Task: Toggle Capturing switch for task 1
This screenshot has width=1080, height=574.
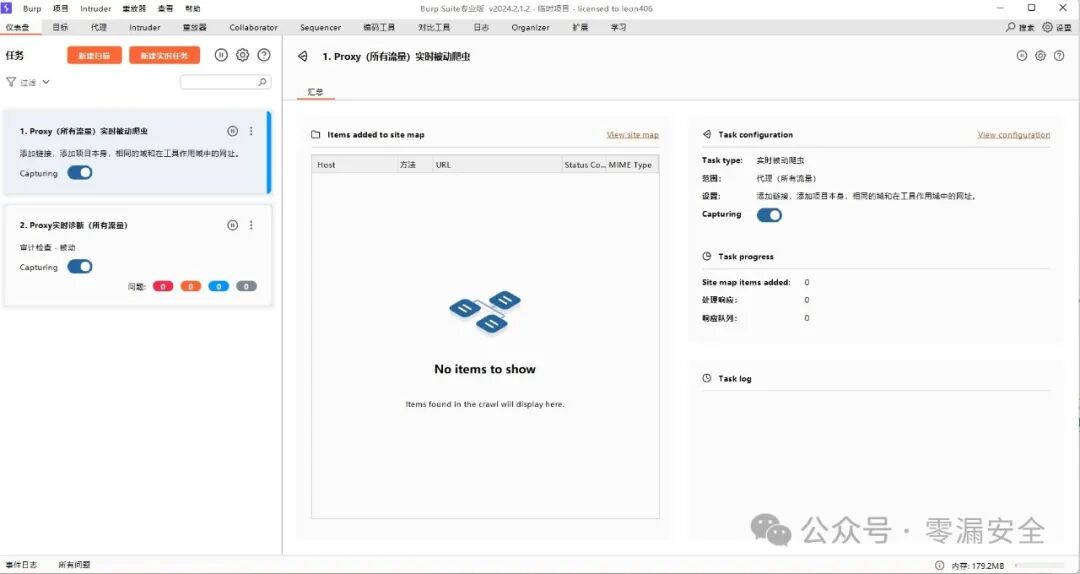Action: 80,173
